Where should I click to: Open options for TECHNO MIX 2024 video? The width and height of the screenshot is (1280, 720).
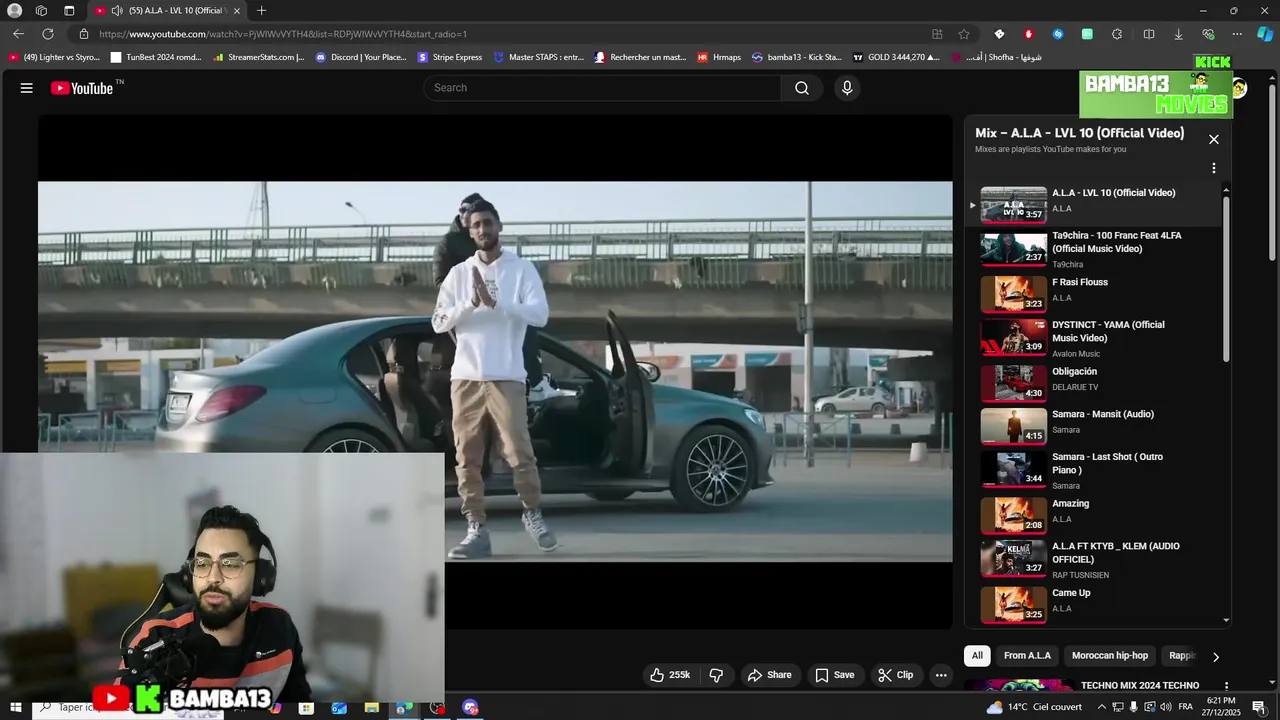coord(1227,687)
